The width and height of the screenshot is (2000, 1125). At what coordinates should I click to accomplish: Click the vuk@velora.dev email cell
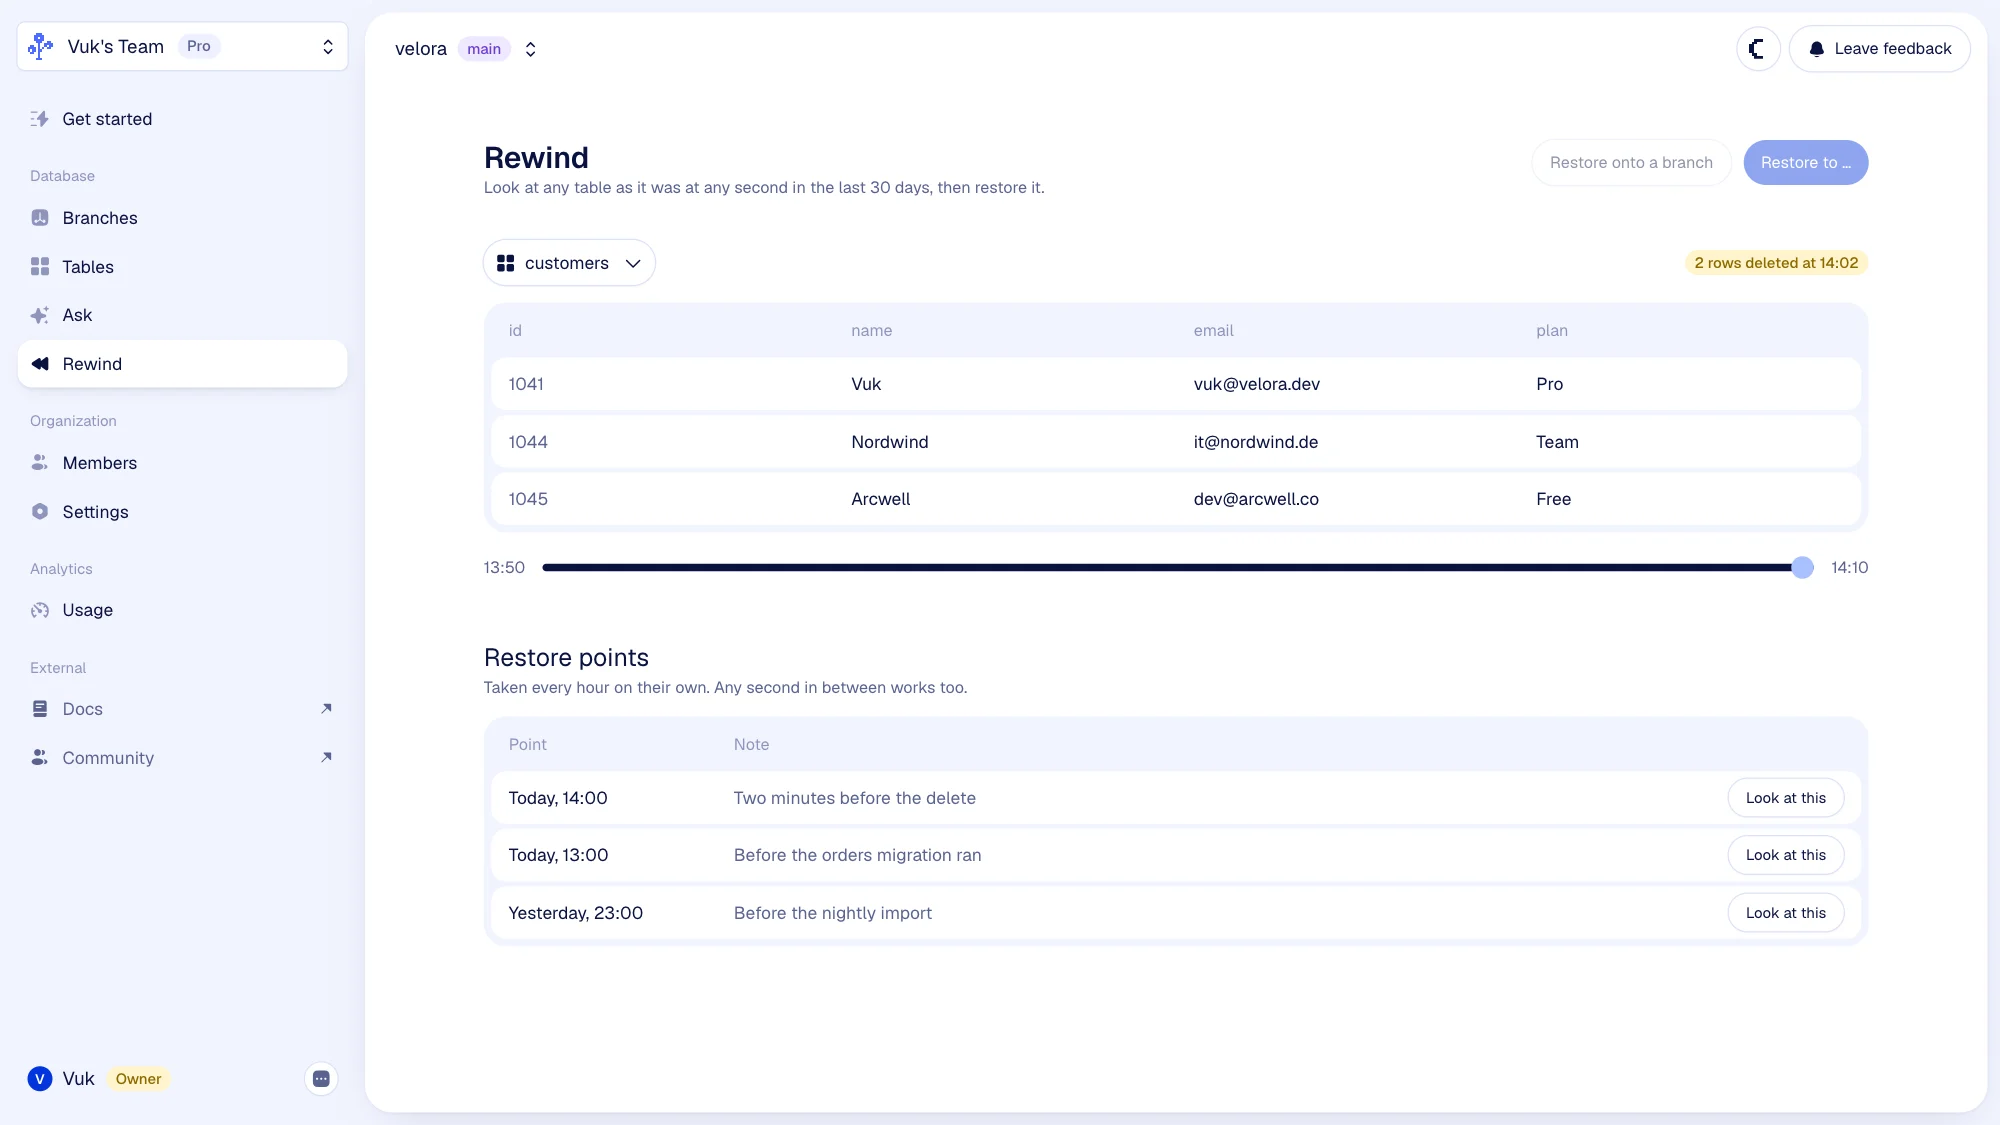(1257, 384)
